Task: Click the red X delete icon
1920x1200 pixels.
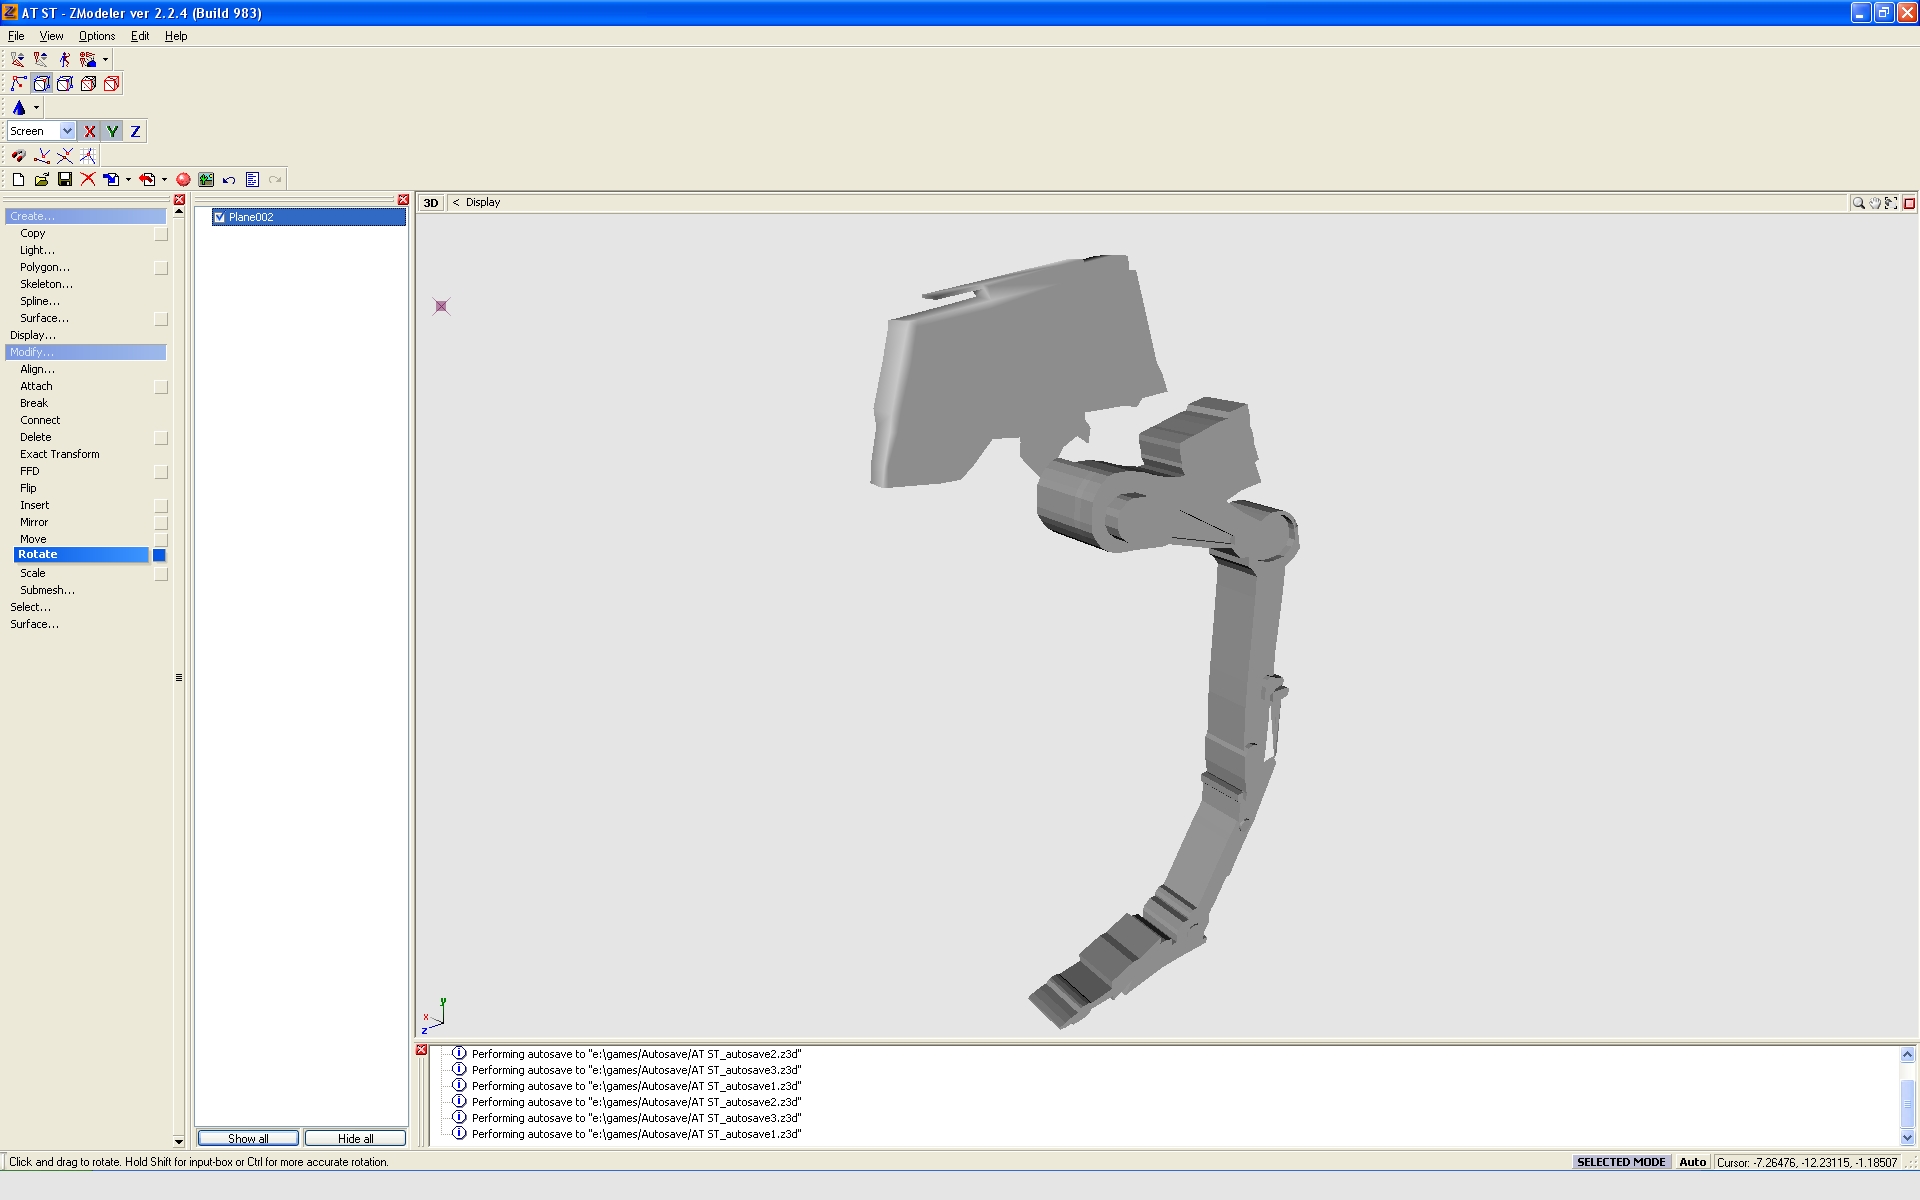Action: pos(88,180)
